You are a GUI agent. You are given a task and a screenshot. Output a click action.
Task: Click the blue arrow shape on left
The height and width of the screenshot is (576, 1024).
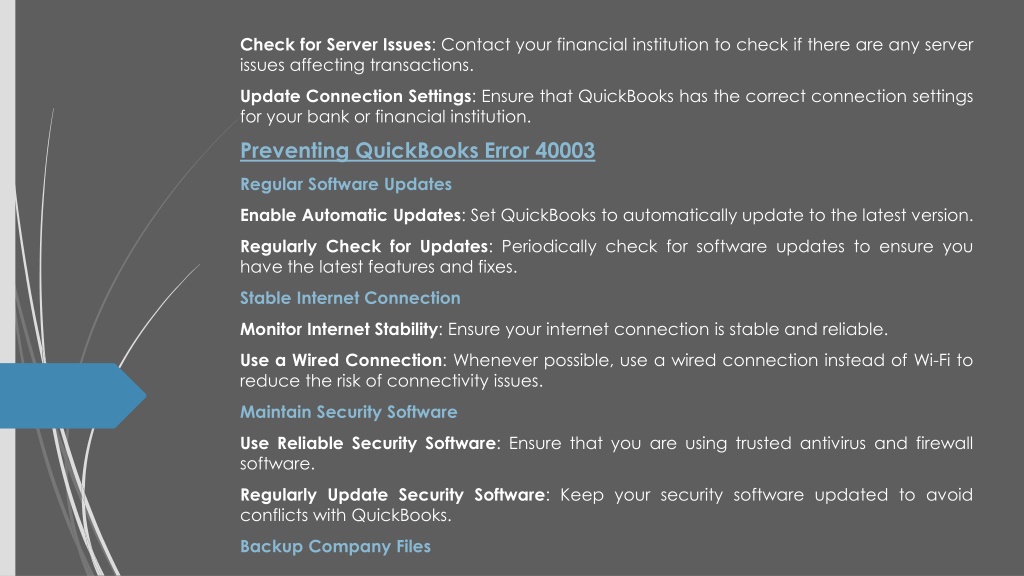(72, 396)
